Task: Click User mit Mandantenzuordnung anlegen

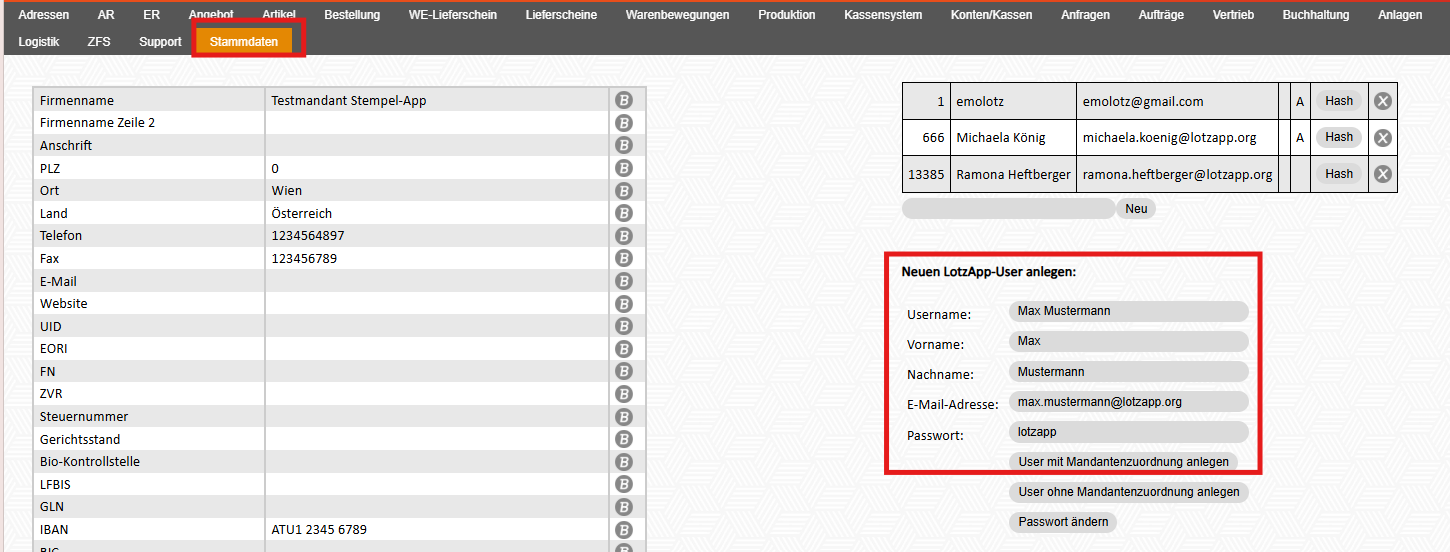Action: pyautogui.click(x=1123, y=462)
